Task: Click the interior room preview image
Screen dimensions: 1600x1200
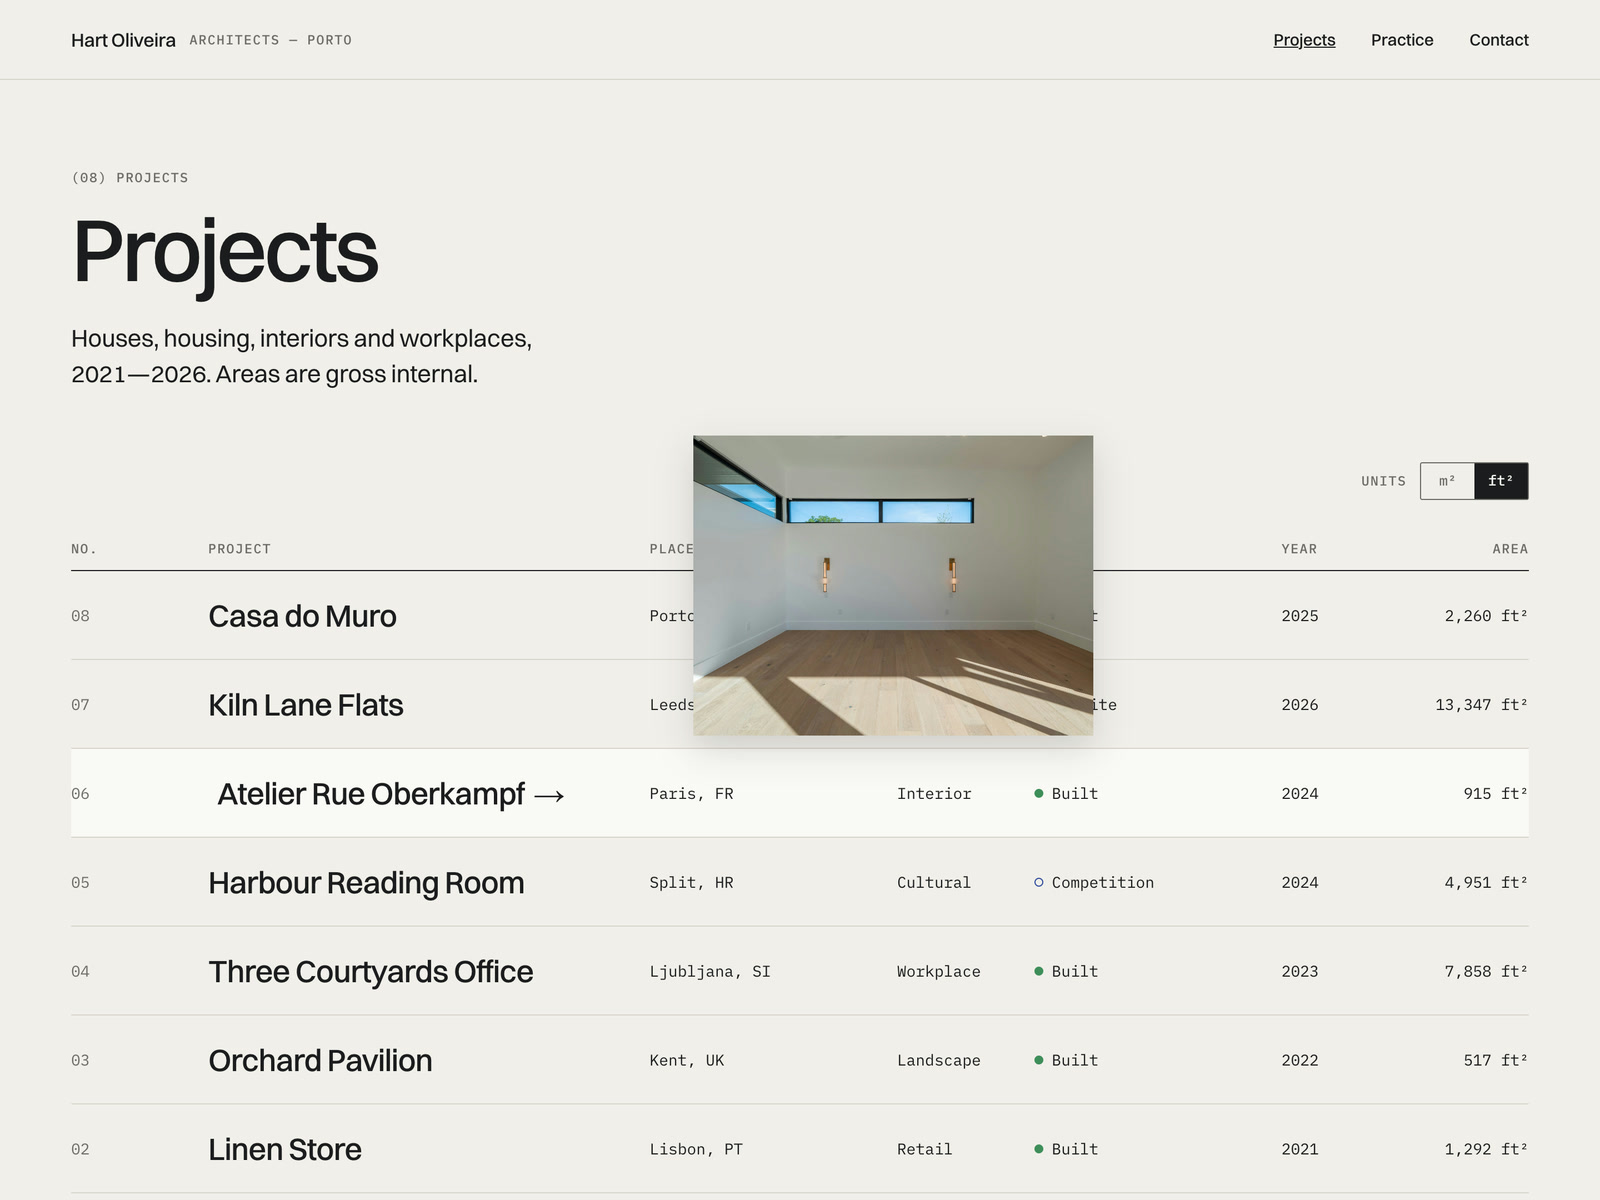Action: click(x=893, y=585)
